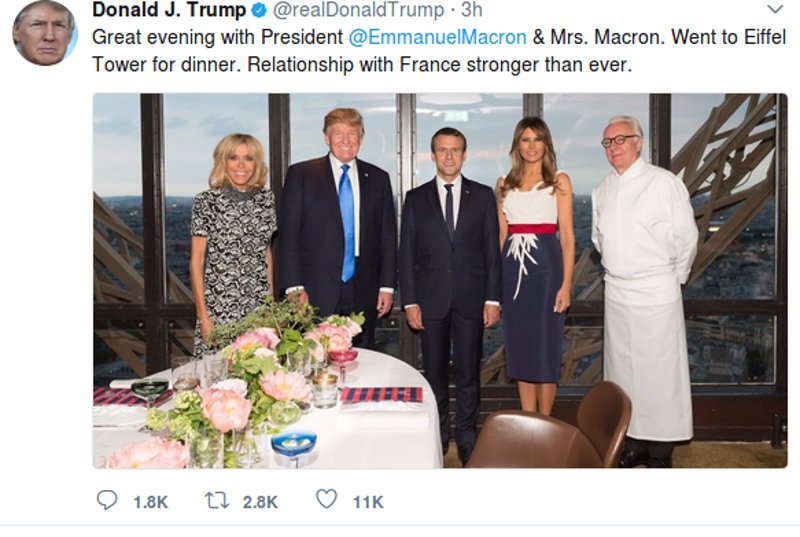Click the 2.8K retweet count
Viewport: 800px width, 537px height.
[260, 502]
